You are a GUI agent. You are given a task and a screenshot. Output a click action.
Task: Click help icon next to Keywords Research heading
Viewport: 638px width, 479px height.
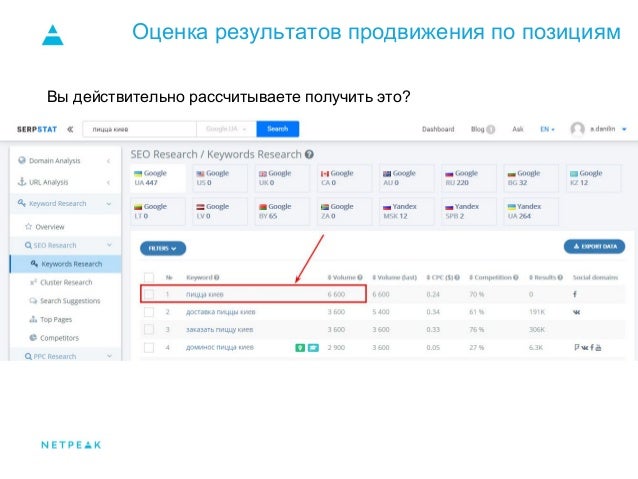309,154
